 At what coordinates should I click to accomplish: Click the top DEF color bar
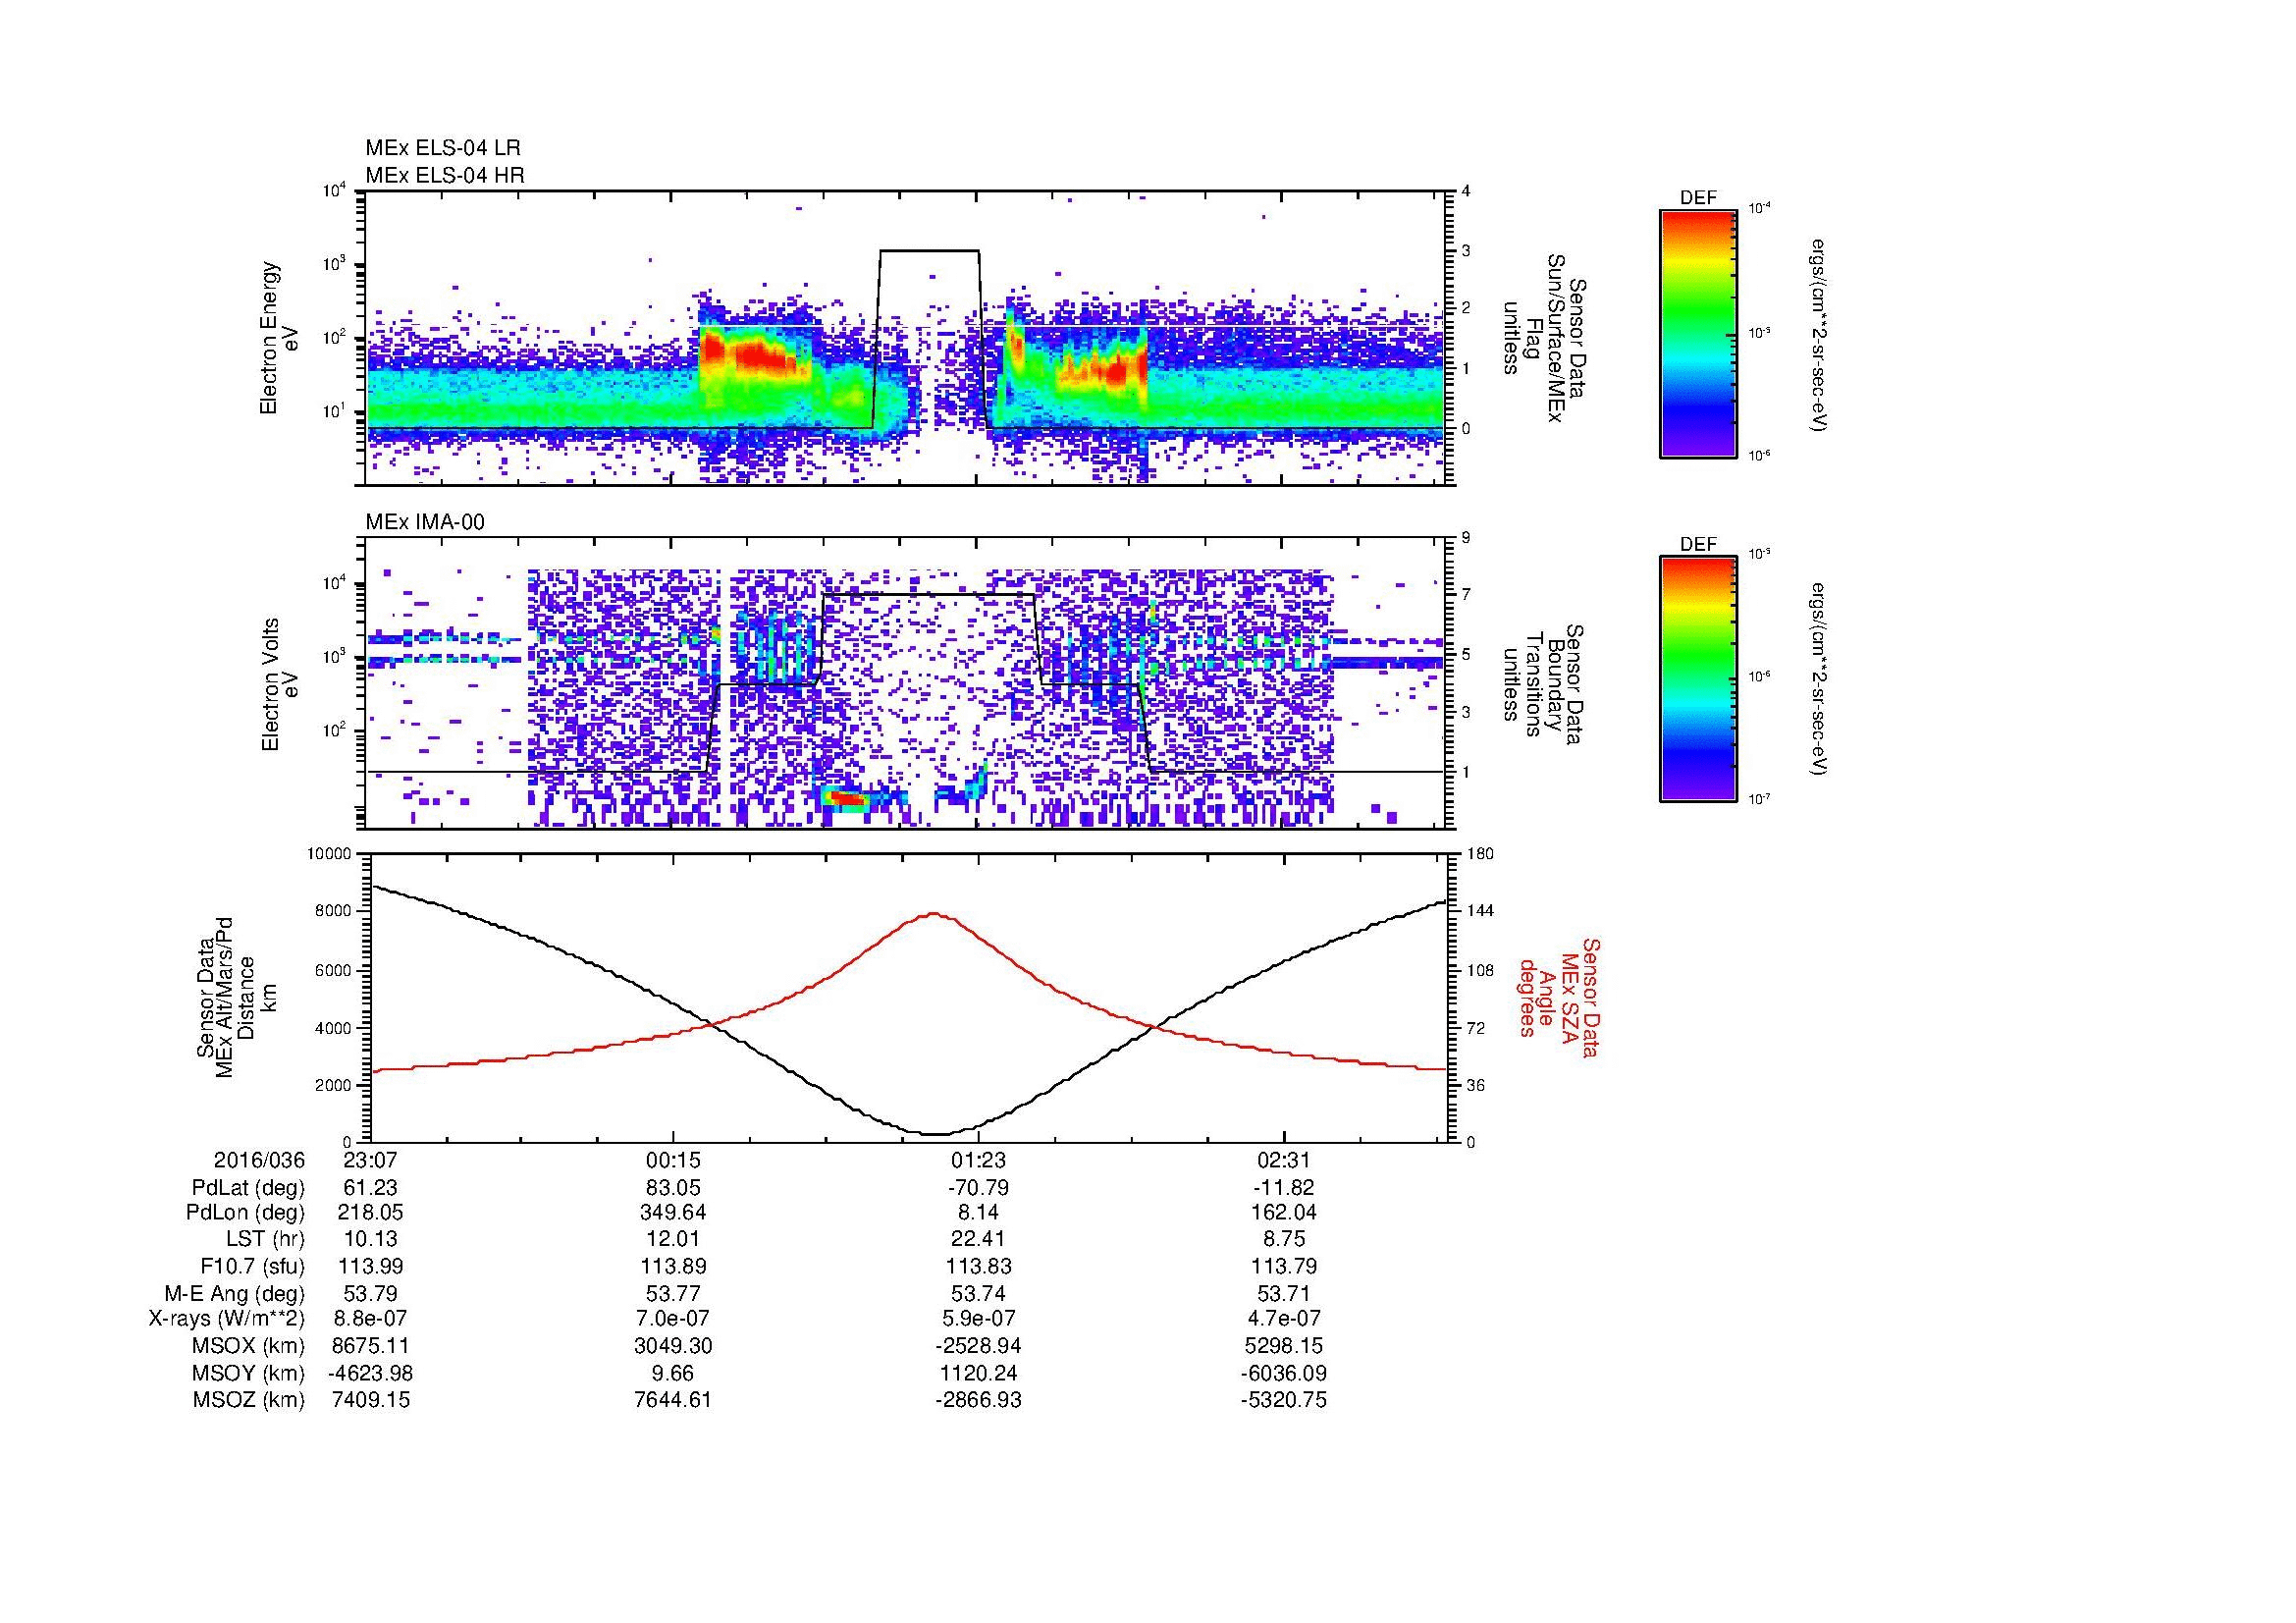pos(1697,333)
